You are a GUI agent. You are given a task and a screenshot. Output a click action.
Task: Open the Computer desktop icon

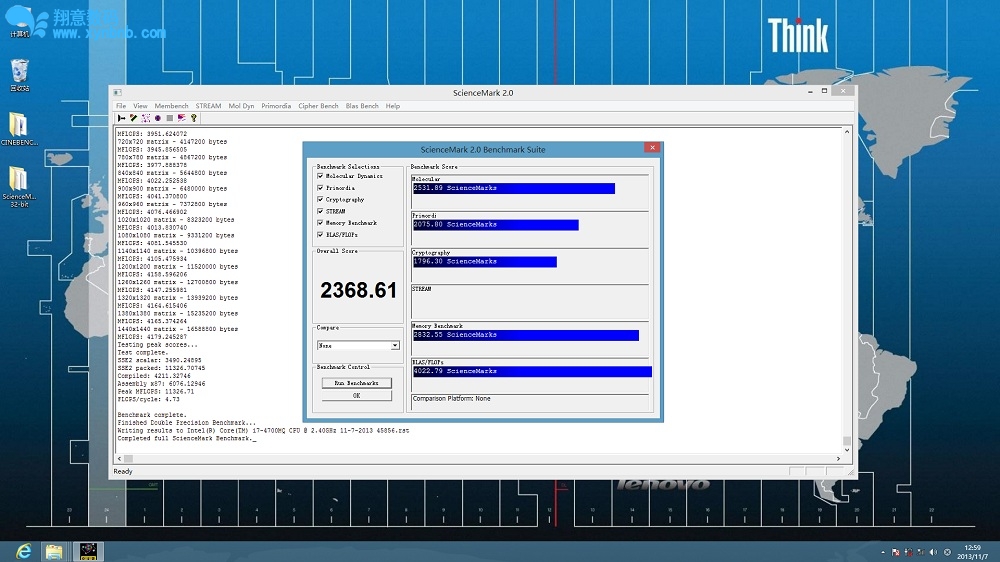[x=19, y=21]
